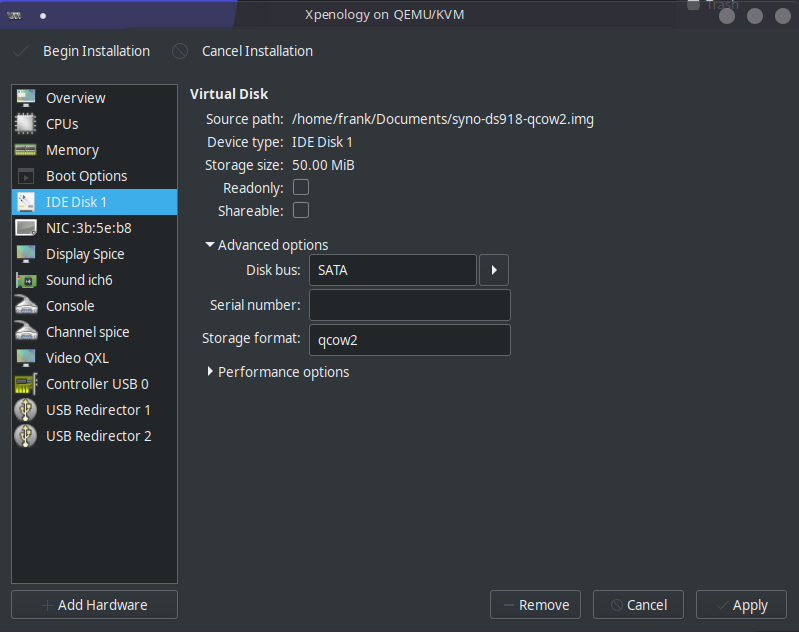Enable the Readonly checkbox

[x=301, y=188]
